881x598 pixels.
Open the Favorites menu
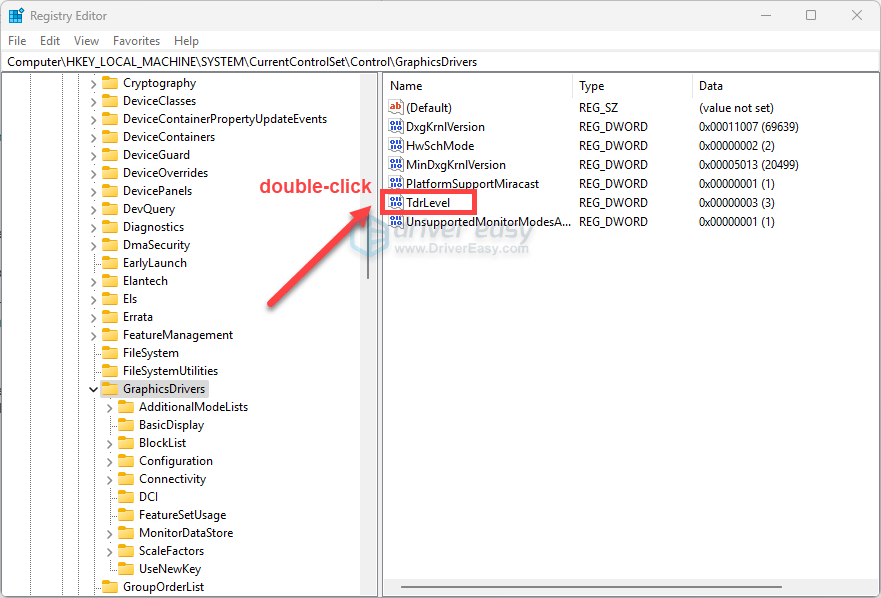coord(136,41)
